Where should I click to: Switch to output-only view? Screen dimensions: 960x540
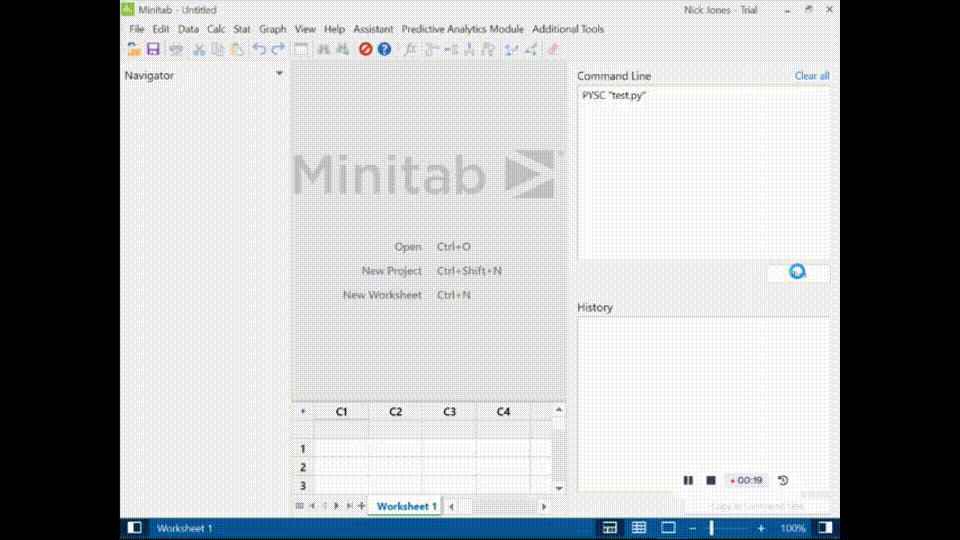point(668,528)
